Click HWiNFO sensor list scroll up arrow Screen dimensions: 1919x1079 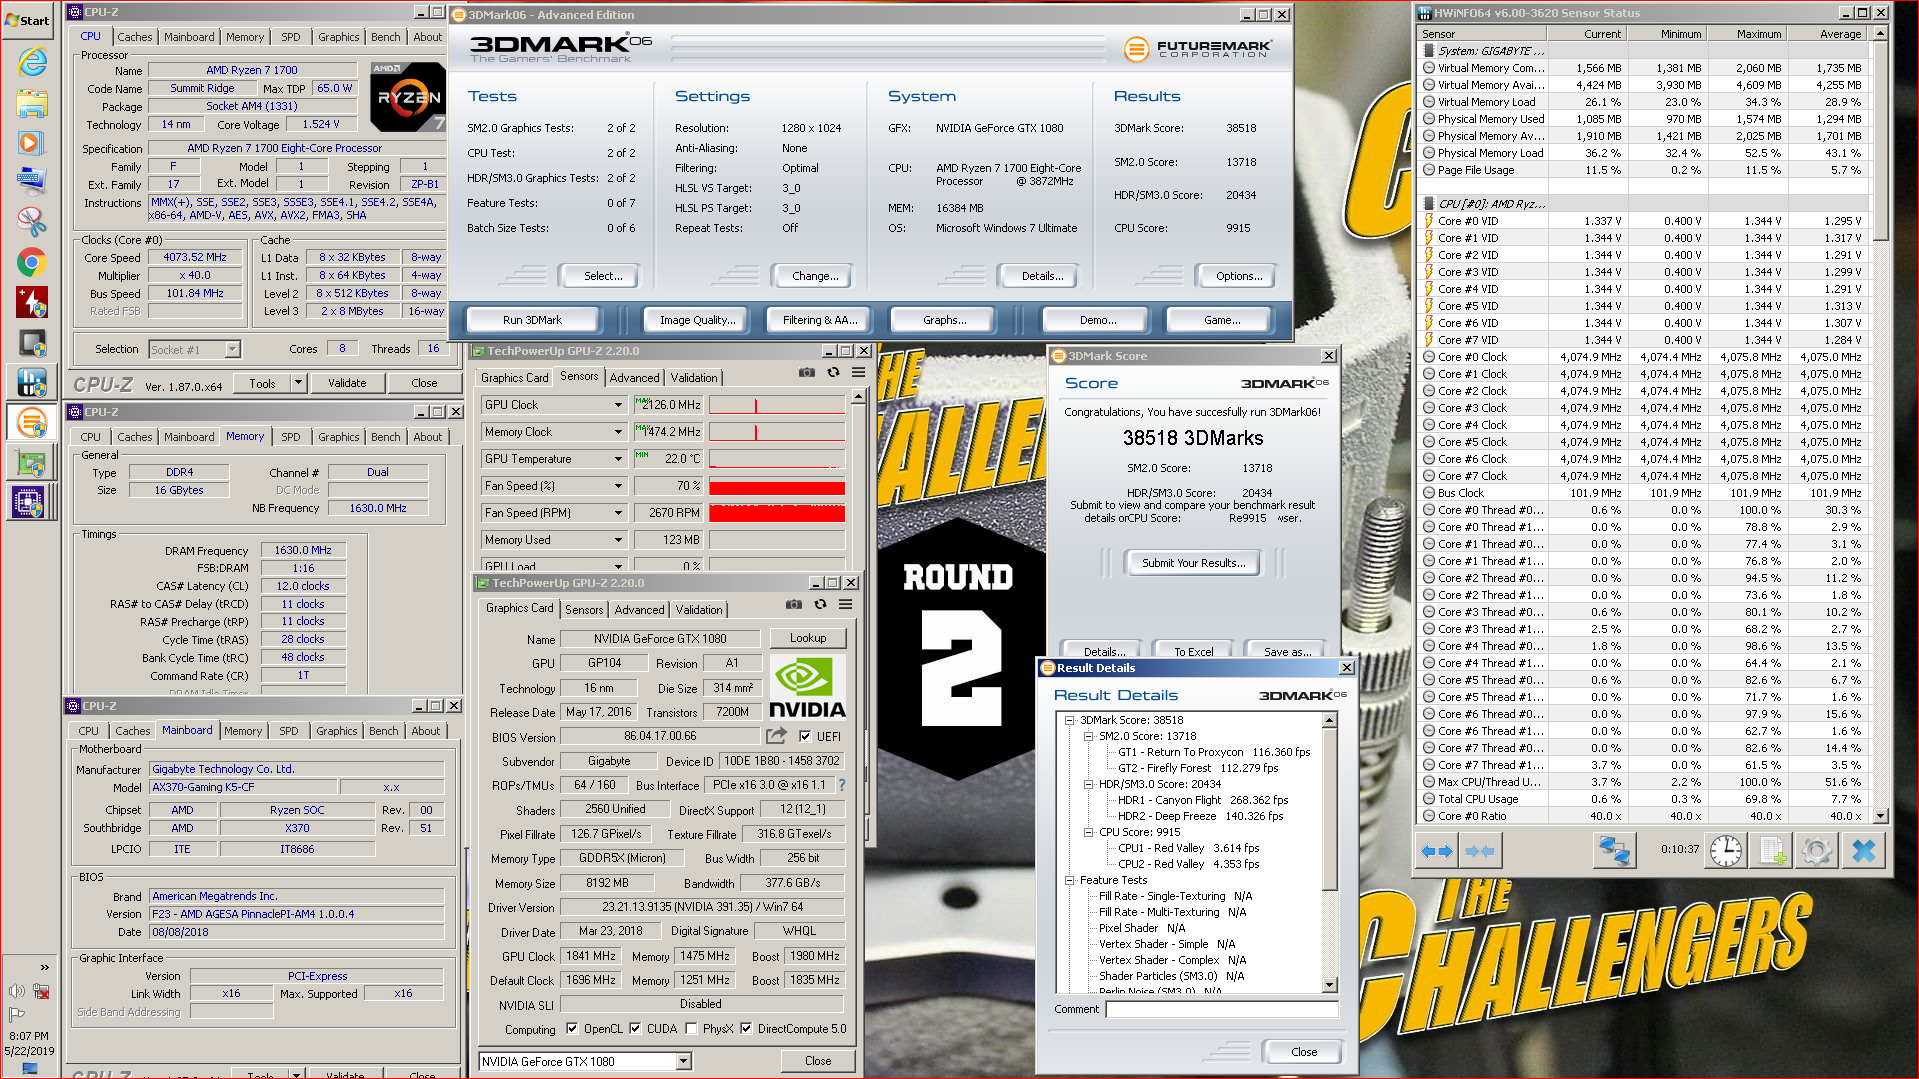[x=1880, y=34]
